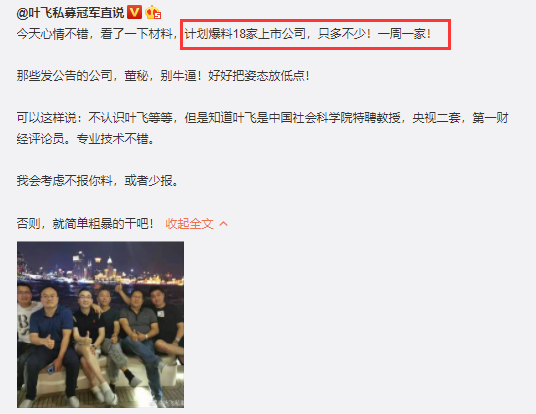Click the opening text 今天心情不错
536x414 pixels.
click(52, 34)
